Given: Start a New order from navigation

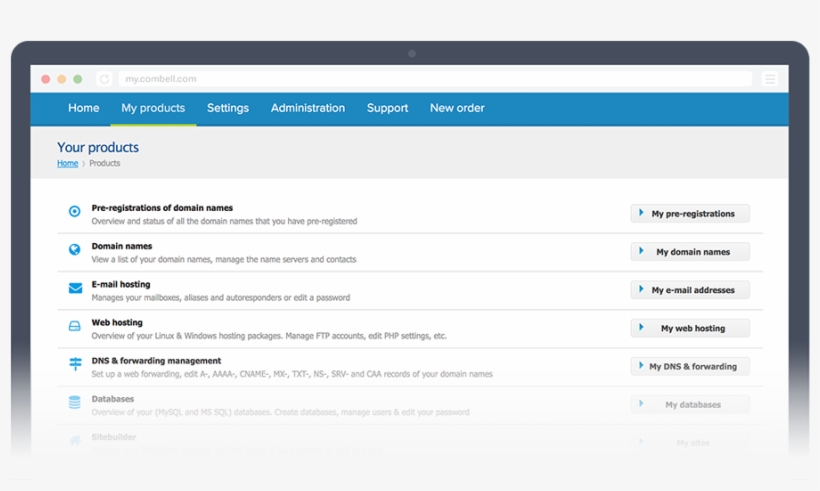Looking at the screenshot, I should (x=457, y=108).
